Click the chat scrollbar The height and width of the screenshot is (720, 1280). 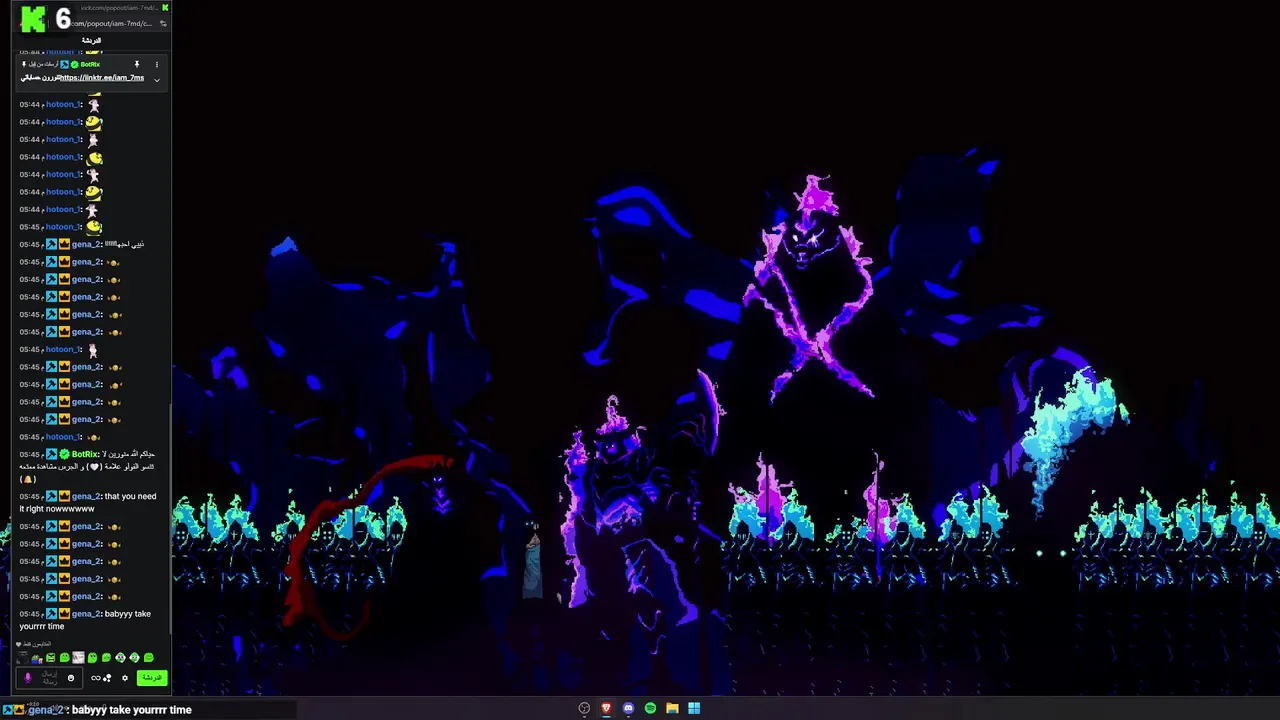(x=170, y=520)
